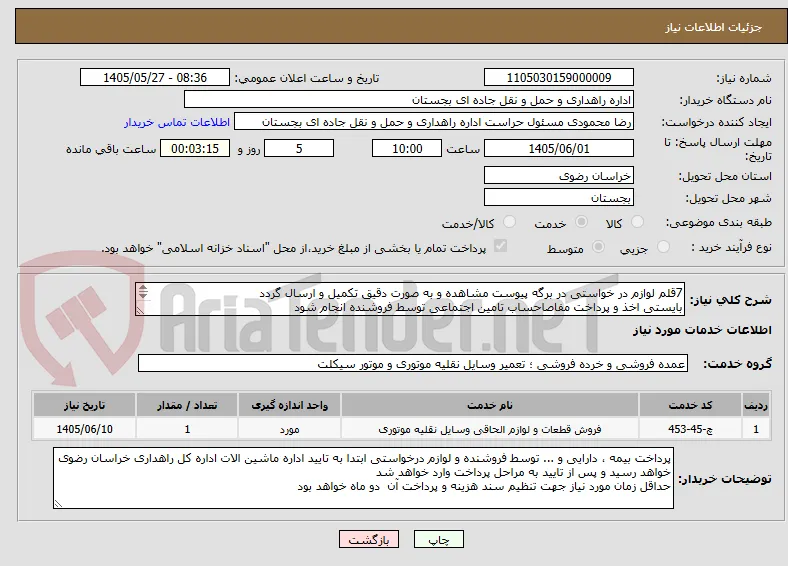788x566 pixels.
Task: Click the استان محل تحویل field خراسان رضوی
Action: [558, 175]
